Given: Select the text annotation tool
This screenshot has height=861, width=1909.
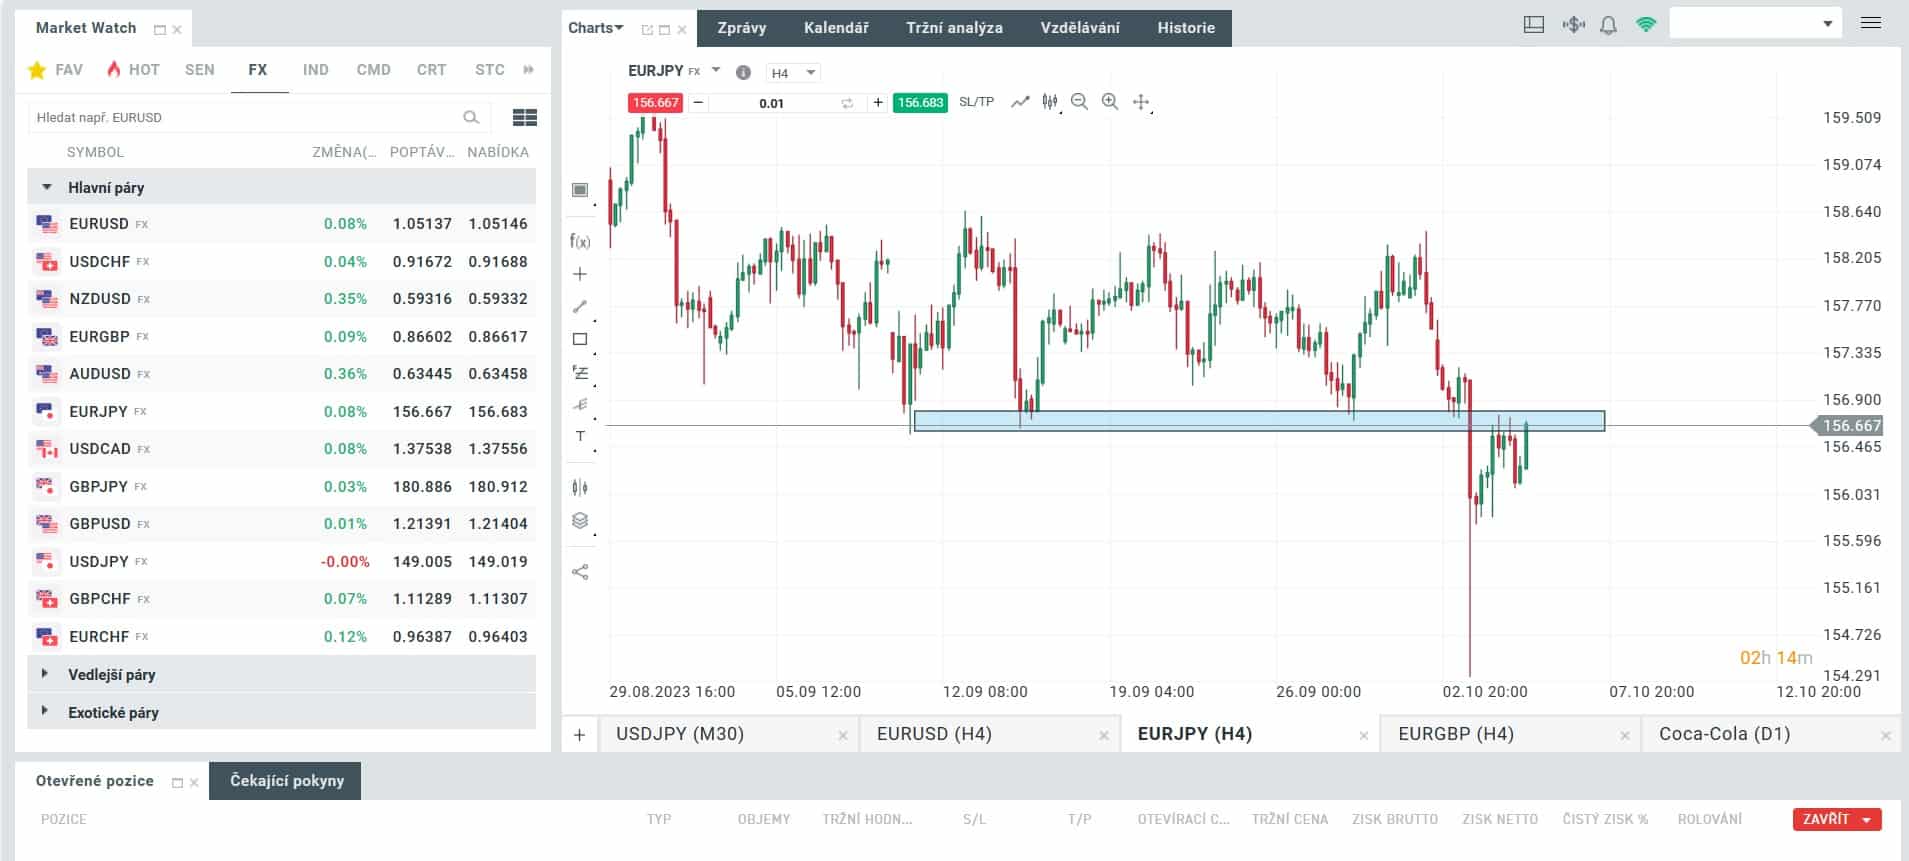Looking at the screenshot, I should (579, 436).
